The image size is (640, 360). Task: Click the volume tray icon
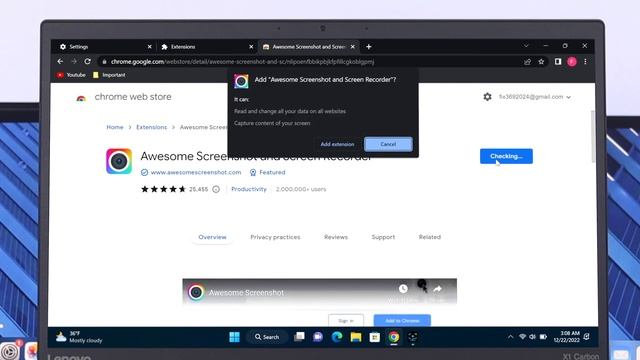click(532, 337)
